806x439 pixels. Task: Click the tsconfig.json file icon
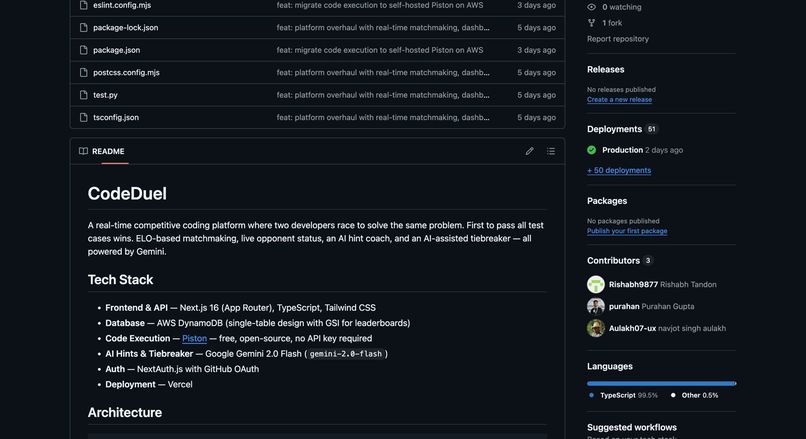[x=83, y=117]
